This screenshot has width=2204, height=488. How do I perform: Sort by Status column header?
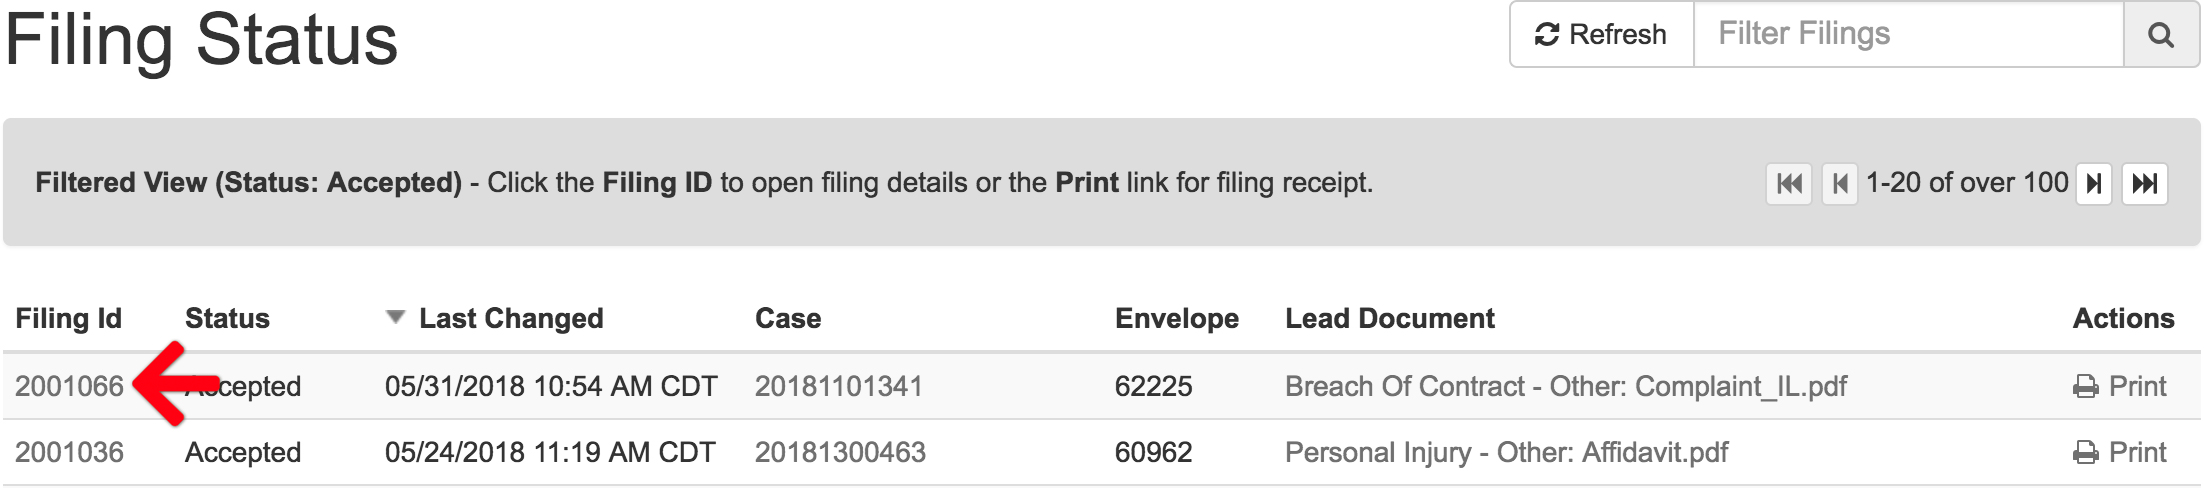coord(227,318)
